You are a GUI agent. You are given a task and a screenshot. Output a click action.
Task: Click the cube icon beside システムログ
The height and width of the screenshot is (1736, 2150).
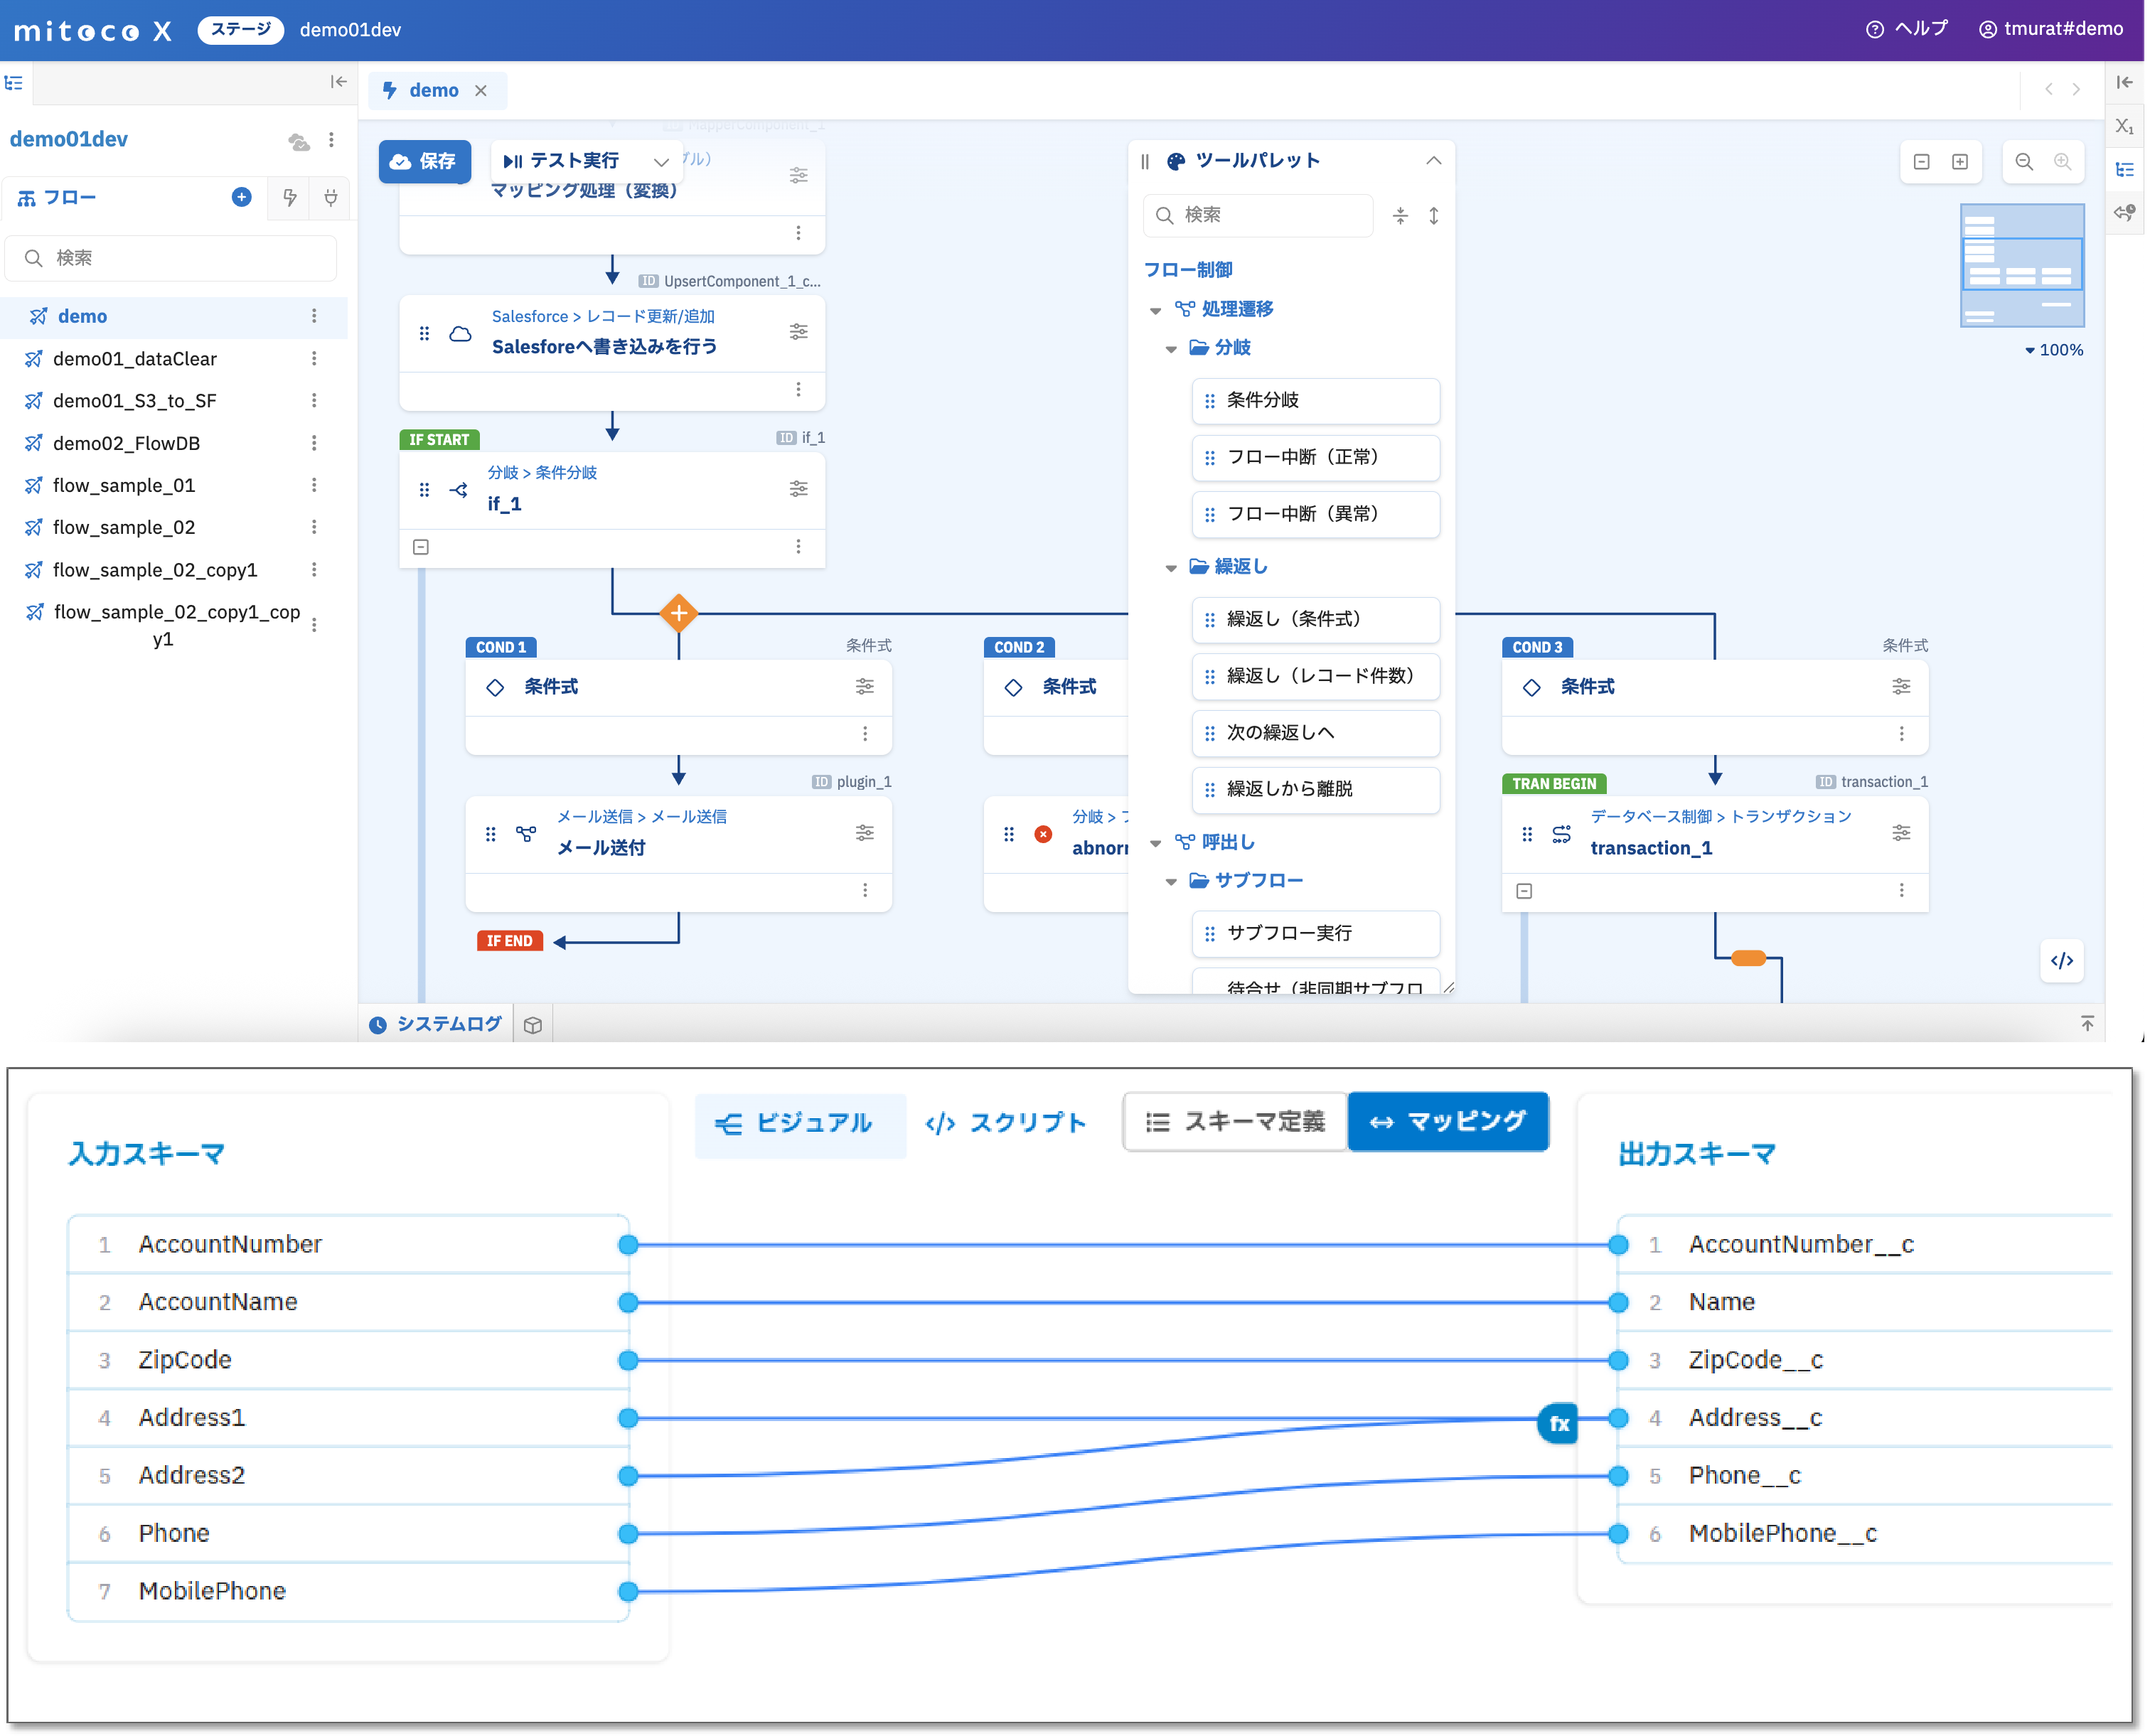point(533,1025)
